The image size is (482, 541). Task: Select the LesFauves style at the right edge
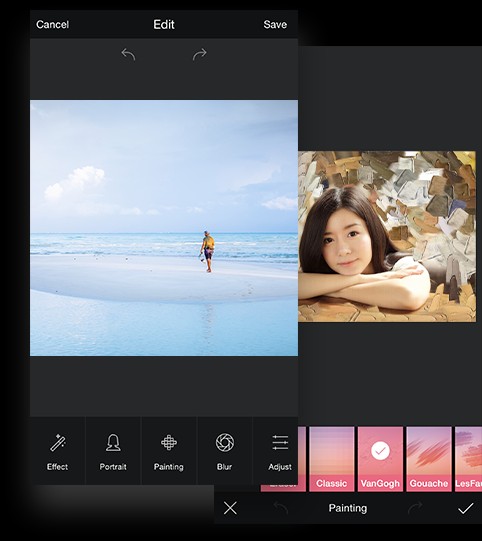(469, 459)
